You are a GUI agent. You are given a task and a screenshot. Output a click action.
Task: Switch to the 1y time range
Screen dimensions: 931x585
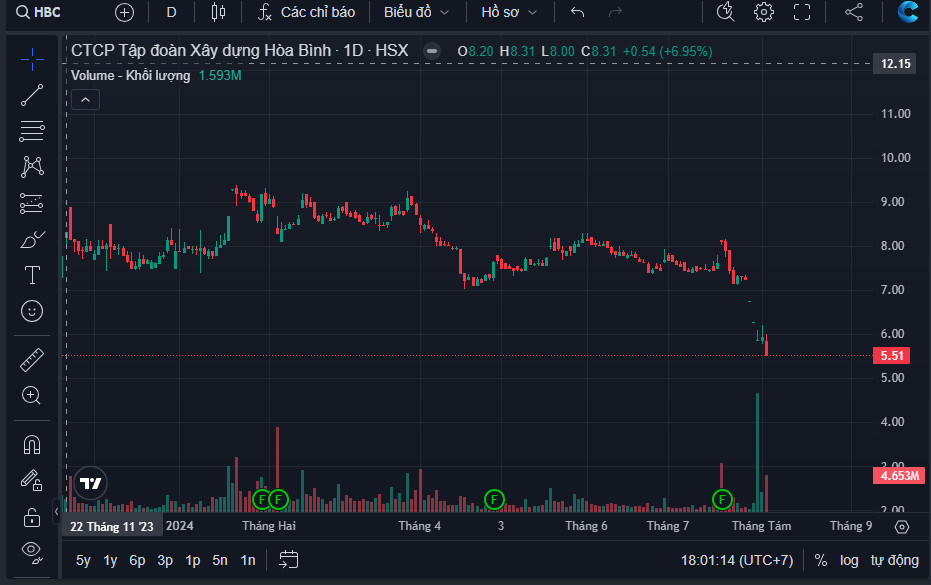pyautogui.click(x=110, y=560)
